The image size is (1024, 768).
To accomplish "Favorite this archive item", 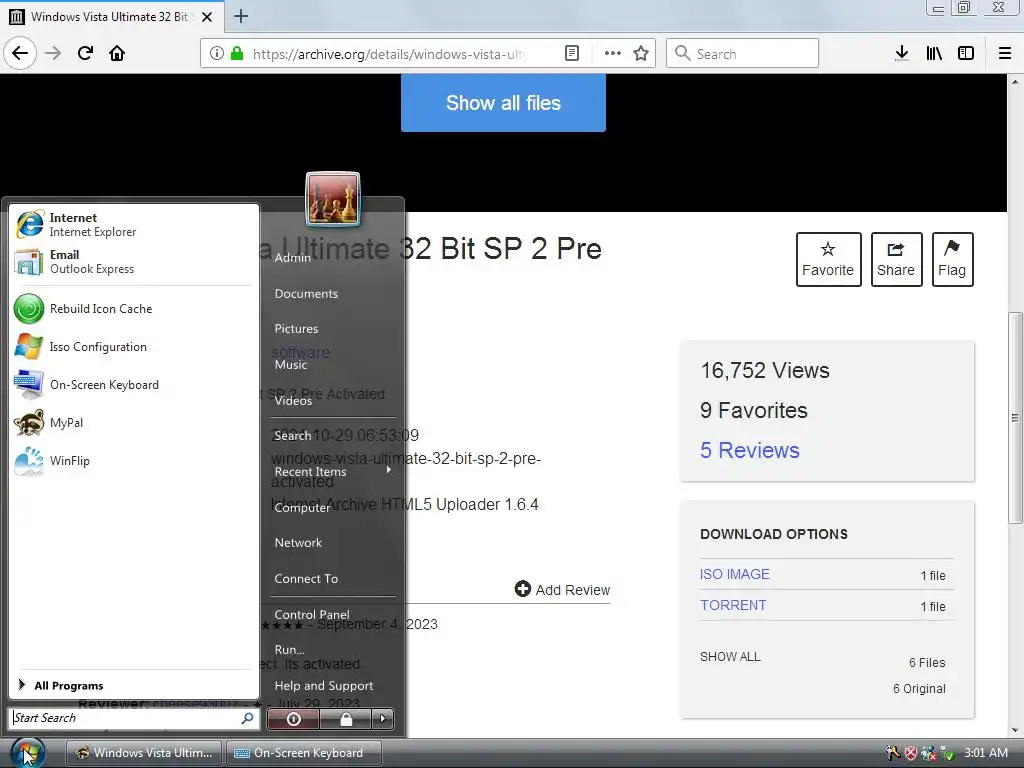I will tap(828, 259).
